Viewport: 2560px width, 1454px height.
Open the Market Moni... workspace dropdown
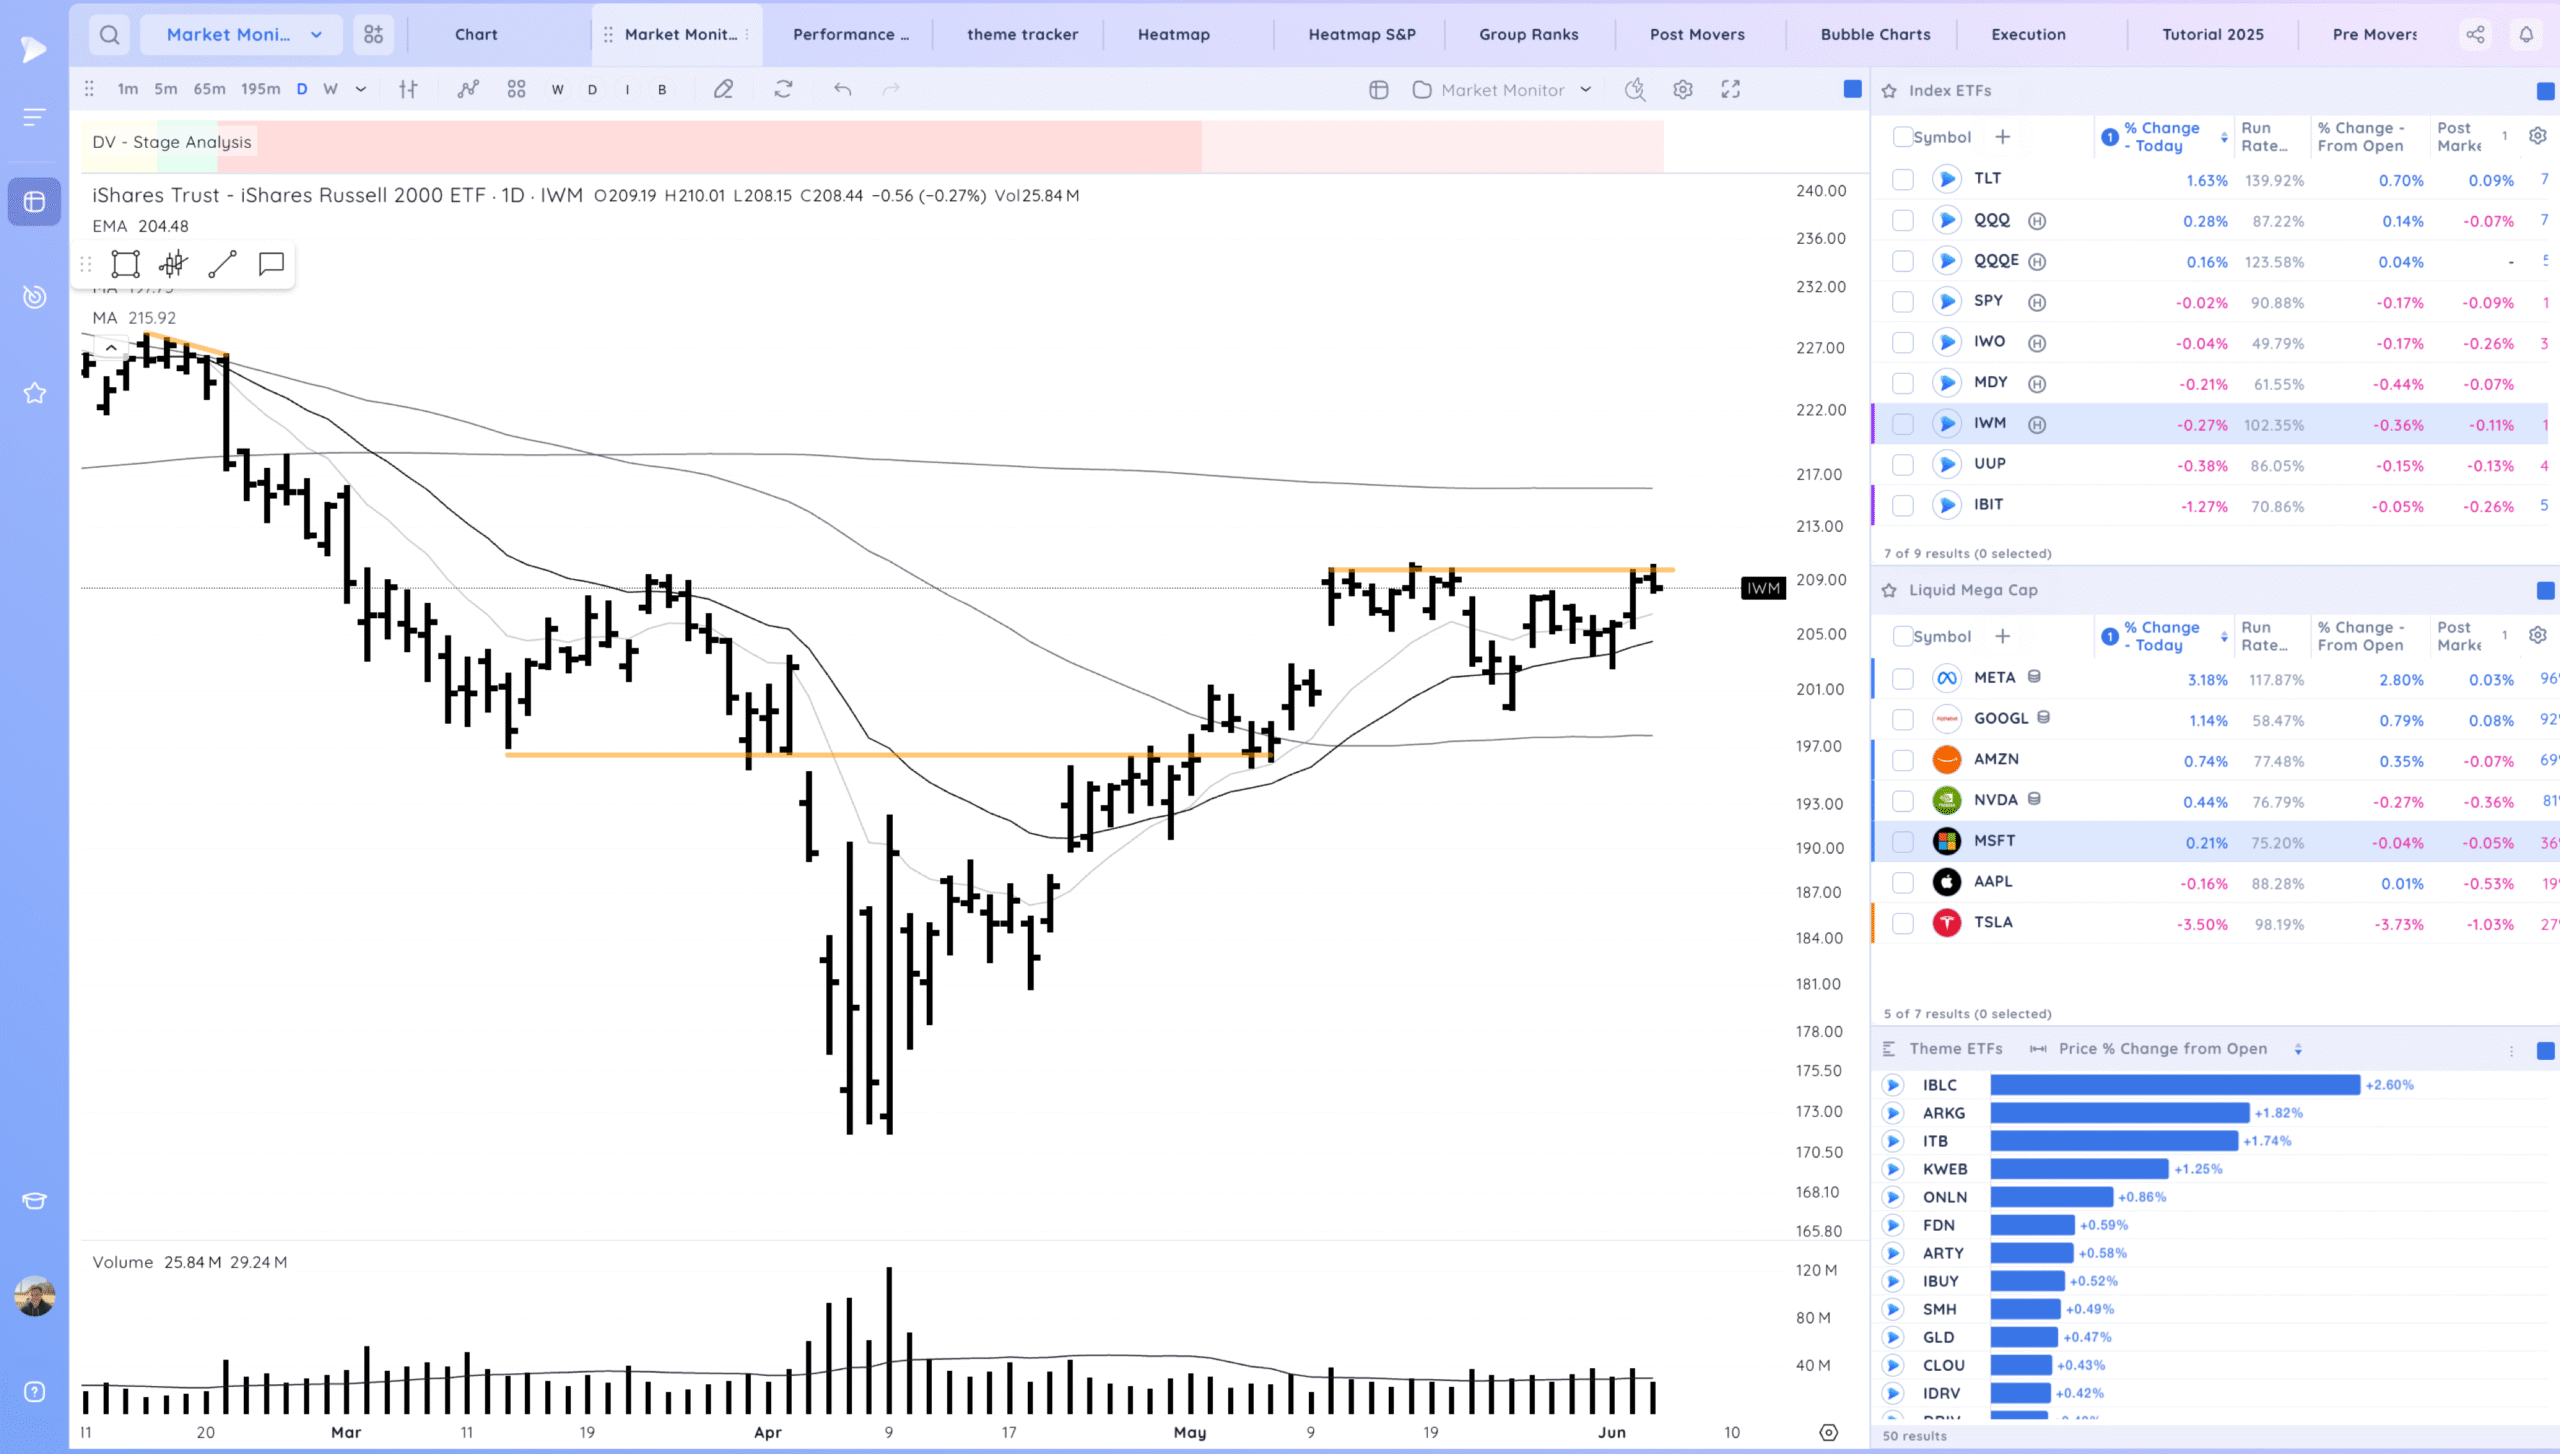(x=242, y=35)
